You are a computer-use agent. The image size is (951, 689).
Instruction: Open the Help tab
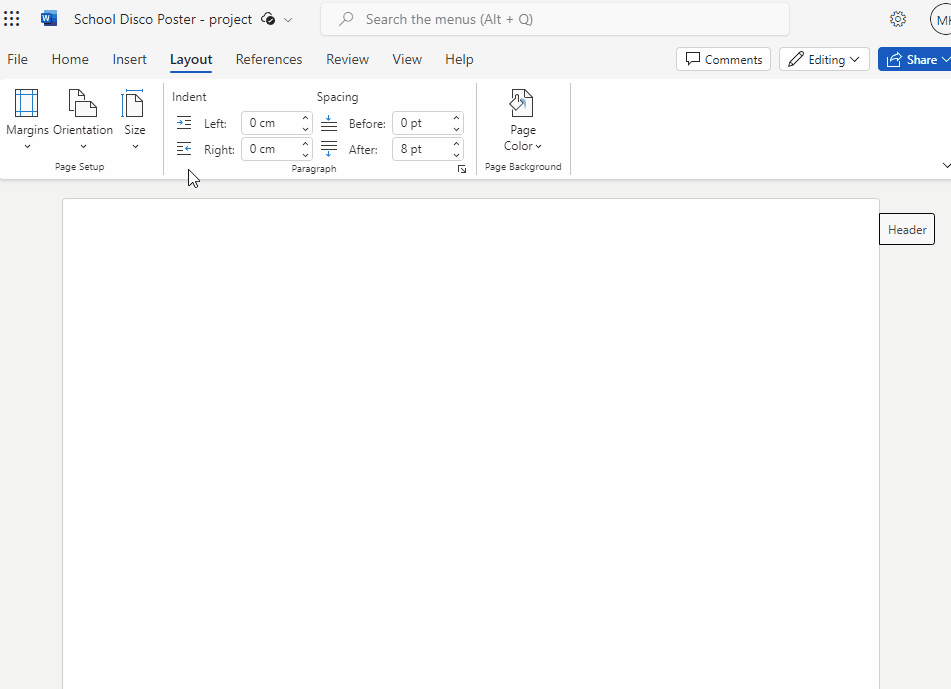tap(459, 59)
